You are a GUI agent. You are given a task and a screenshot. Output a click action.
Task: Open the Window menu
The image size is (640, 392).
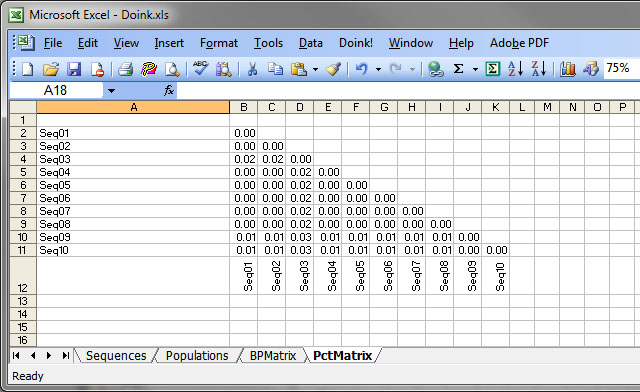[411, 43]
